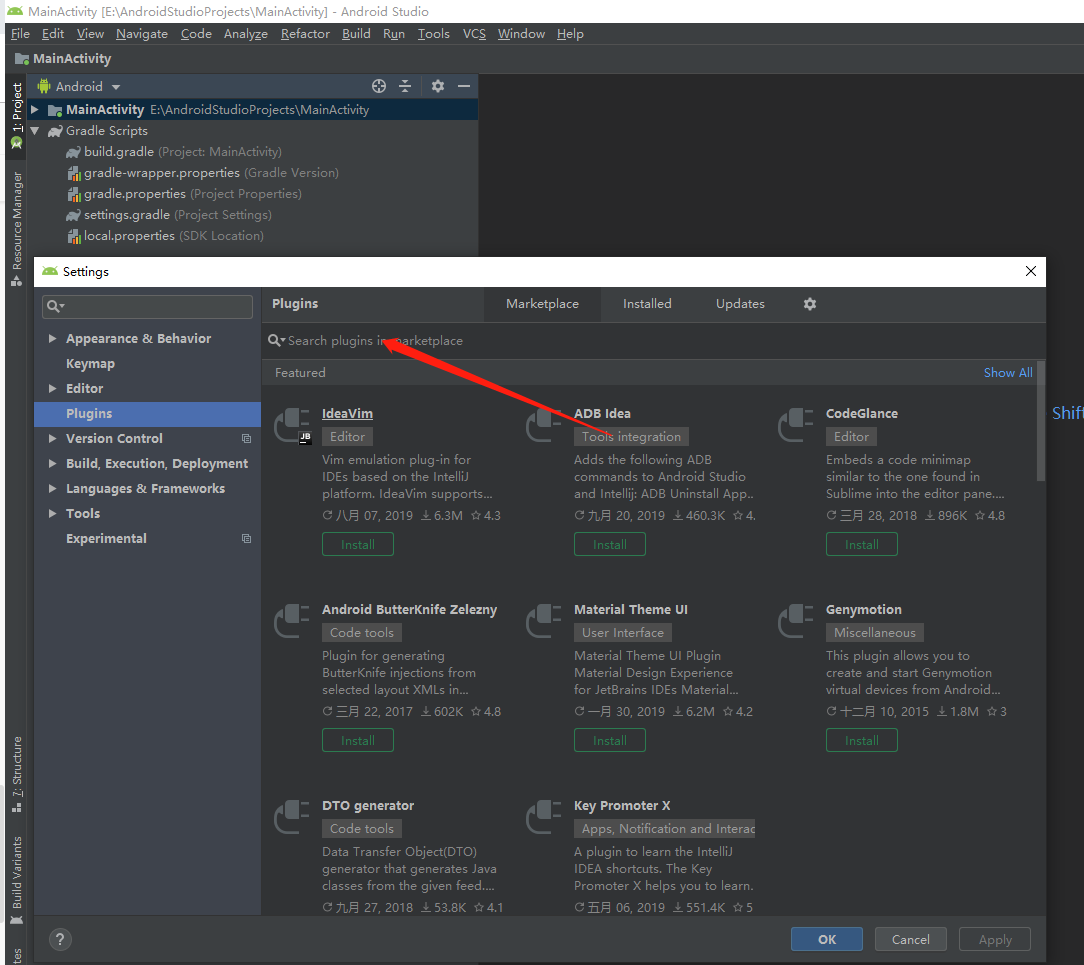The height and width of the screenshot is (965, 1084).
Task: Expand Appearance & Behavior settings
Action: [x=52, y=339]
